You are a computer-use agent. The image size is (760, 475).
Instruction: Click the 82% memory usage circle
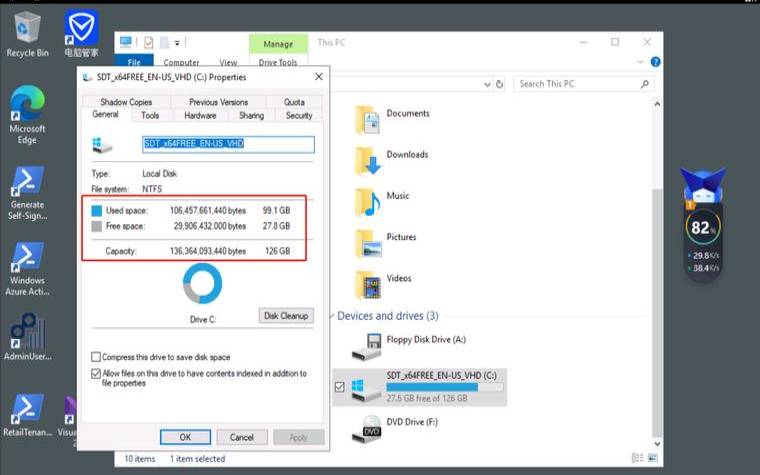click(x=703, y=227)
